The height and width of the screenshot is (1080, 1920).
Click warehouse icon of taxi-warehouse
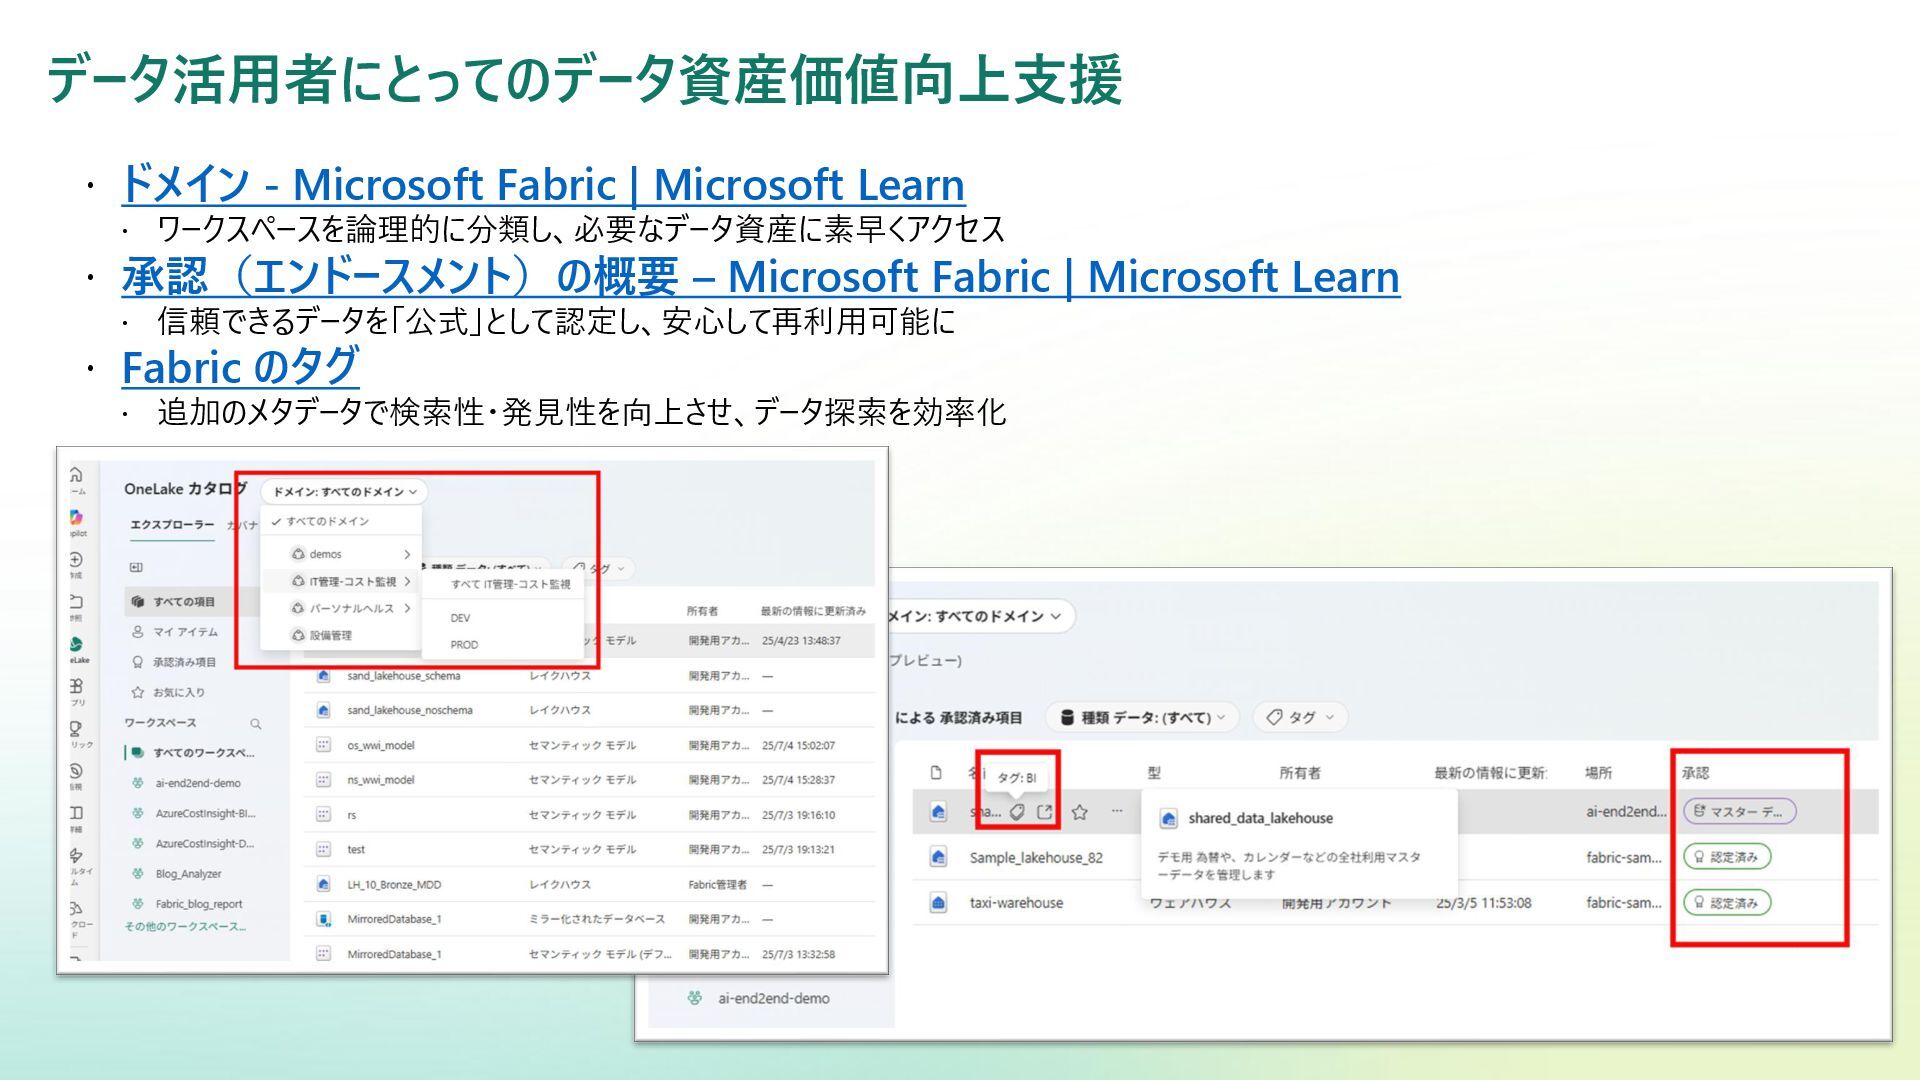[938, 903]
